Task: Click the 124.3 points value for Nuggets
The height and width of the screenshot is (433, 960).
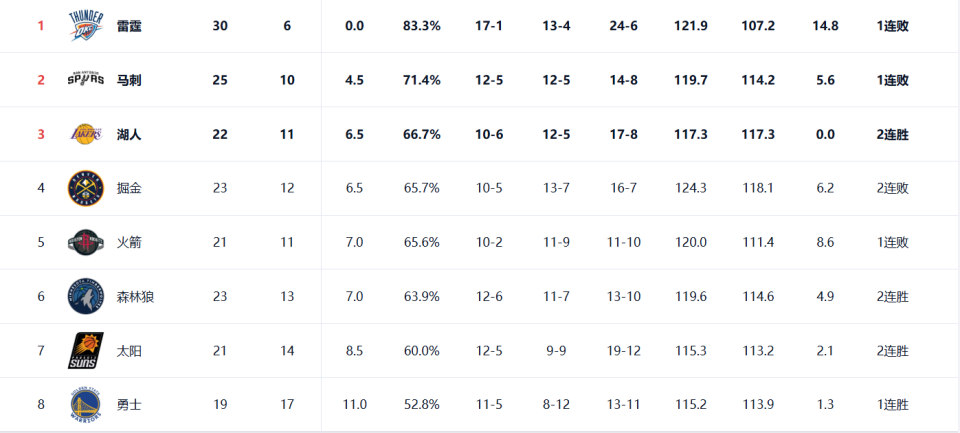Action: coord(691,188)
